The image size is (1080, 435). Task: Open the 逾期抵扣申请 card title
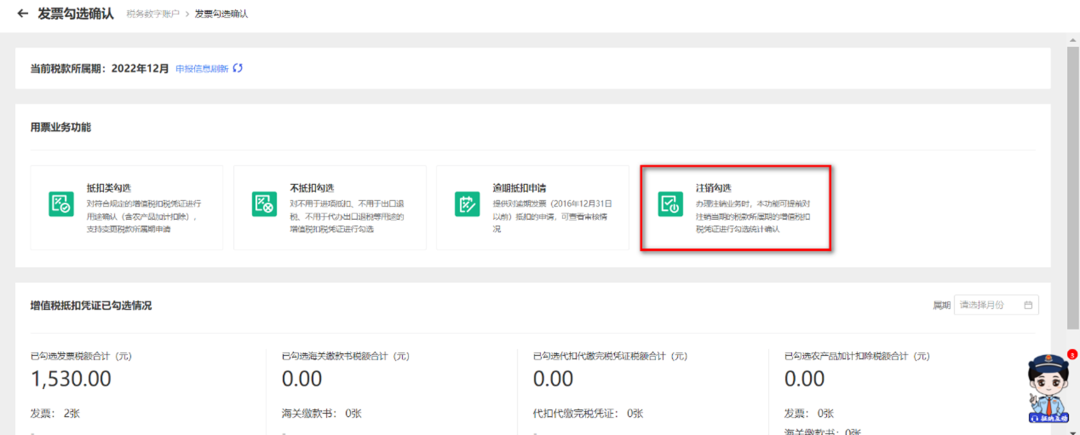517,188
